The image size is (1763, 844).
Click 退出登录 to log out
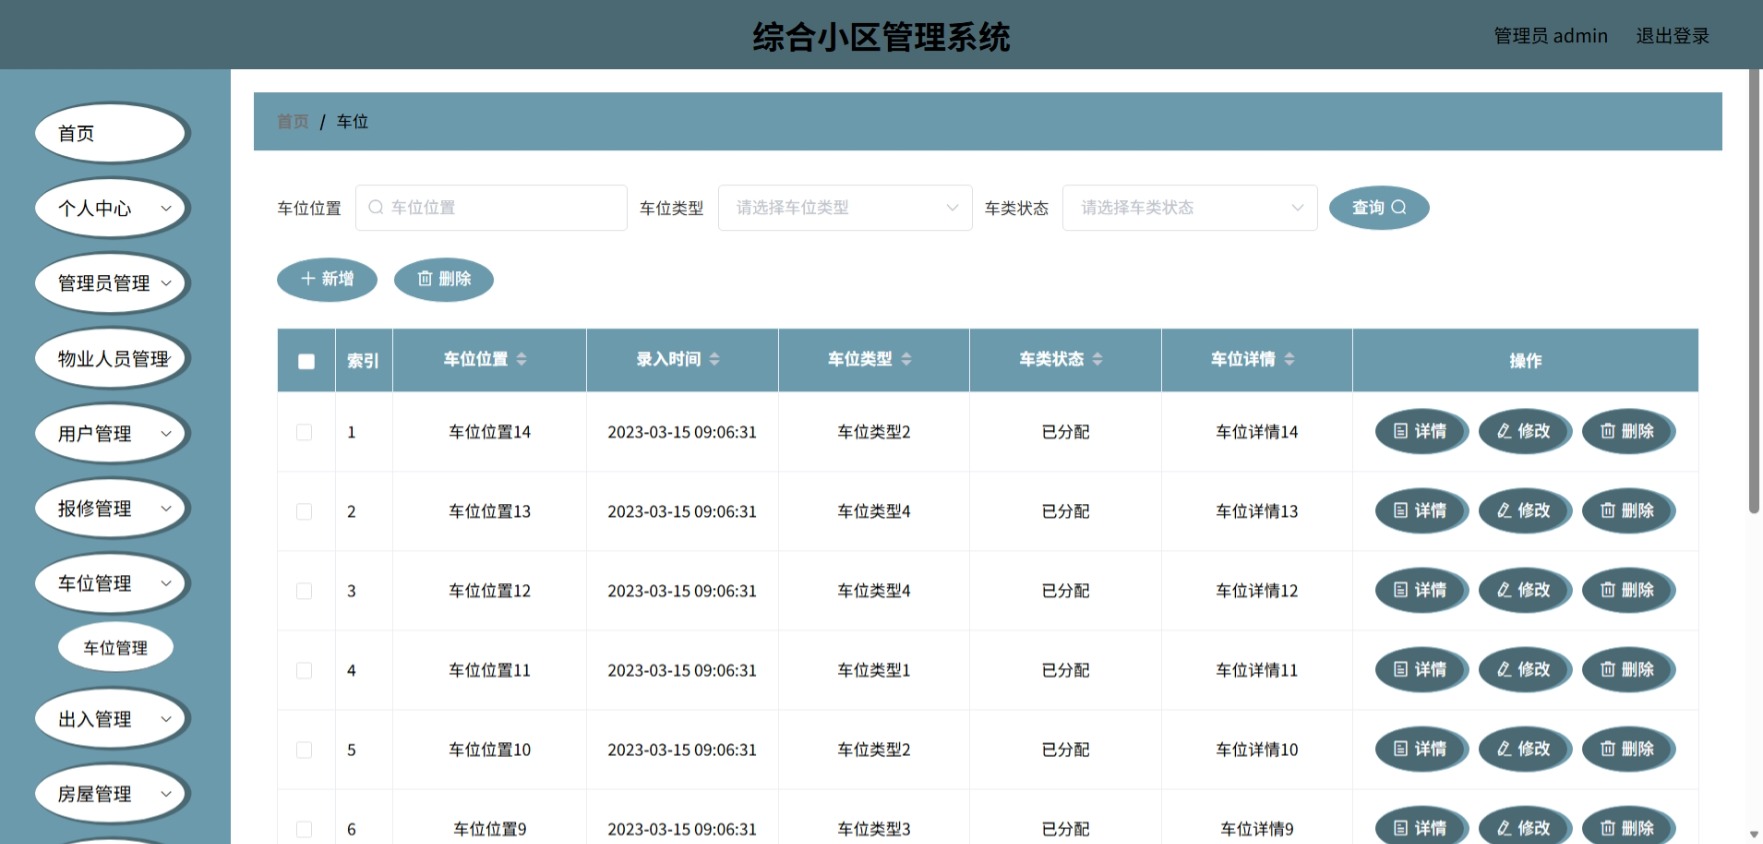(1672, 36)
